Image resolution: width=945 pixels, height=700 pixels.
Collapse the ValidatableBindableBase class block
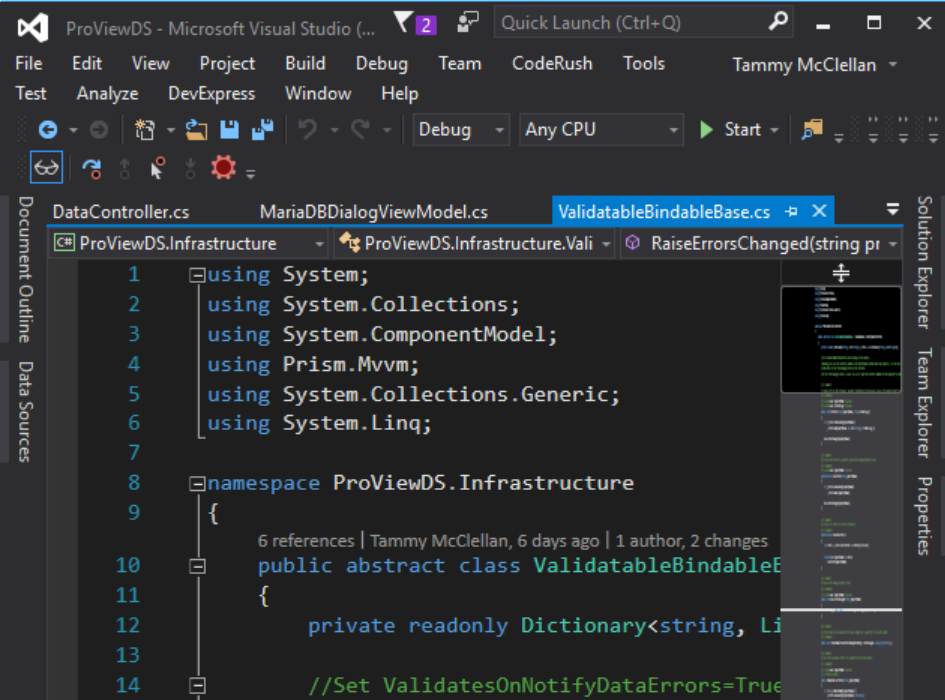pos(197,566)
